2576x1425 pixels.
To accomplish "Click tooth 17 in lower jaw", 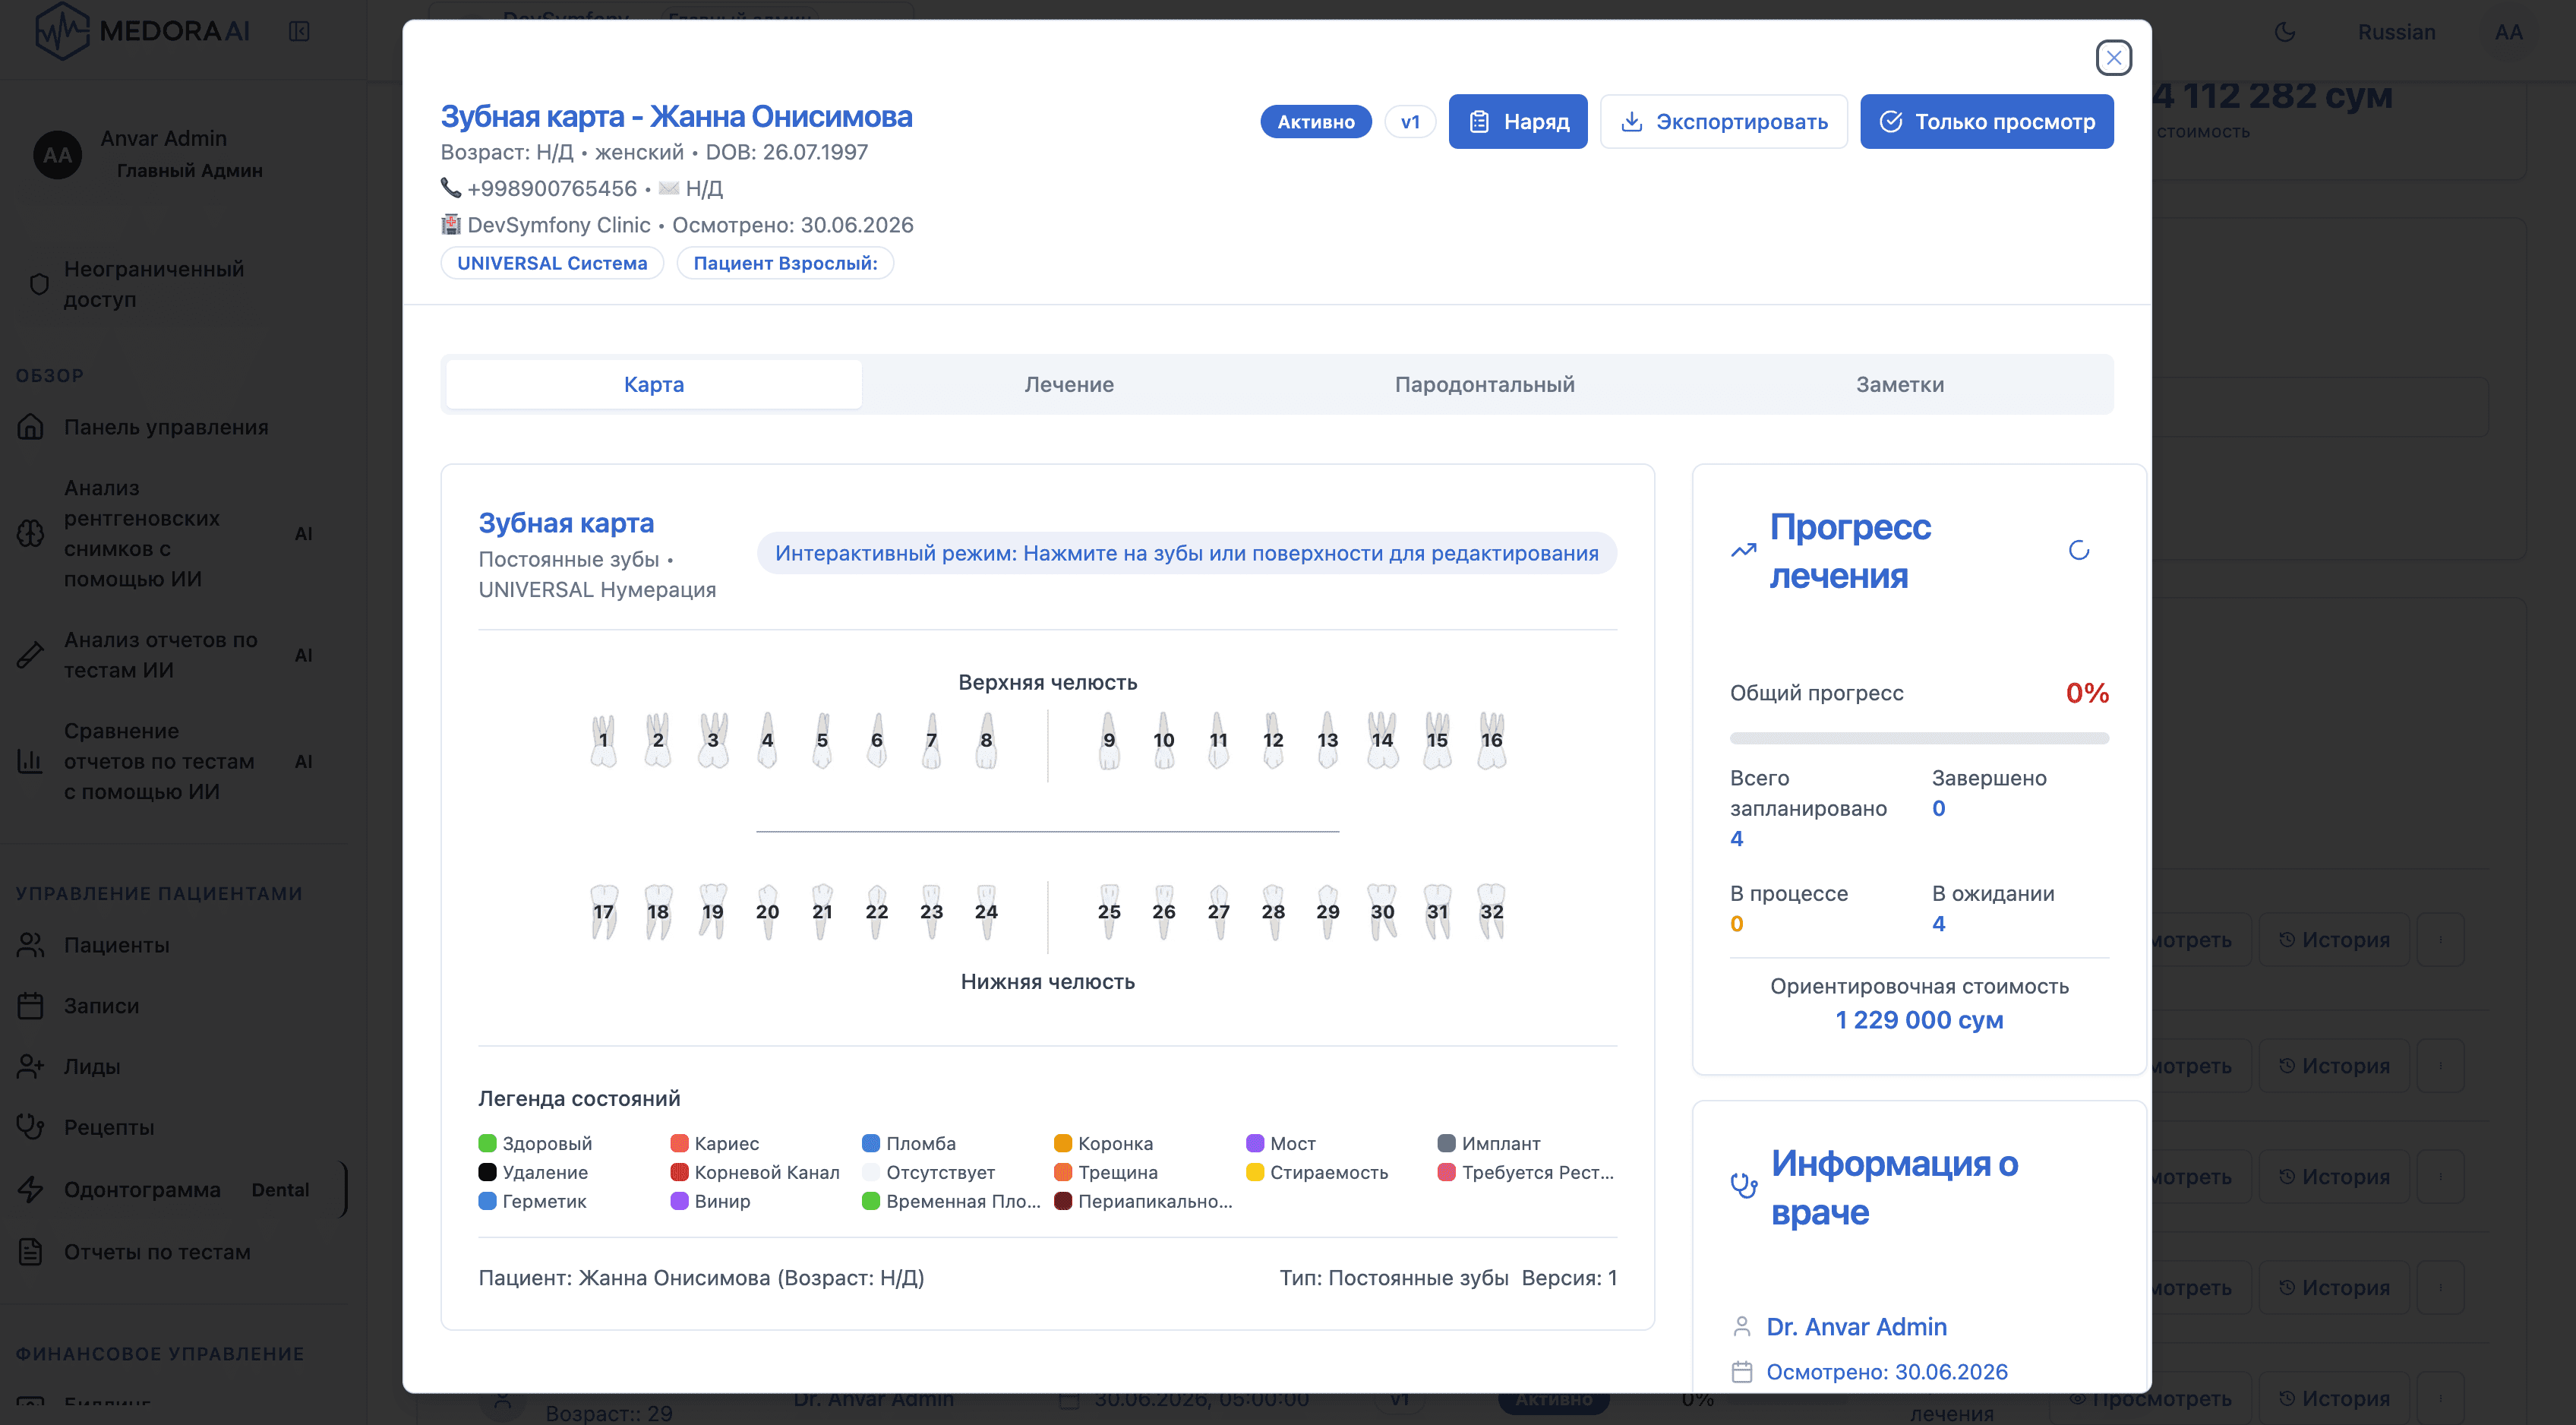I will tap(603, 911).
